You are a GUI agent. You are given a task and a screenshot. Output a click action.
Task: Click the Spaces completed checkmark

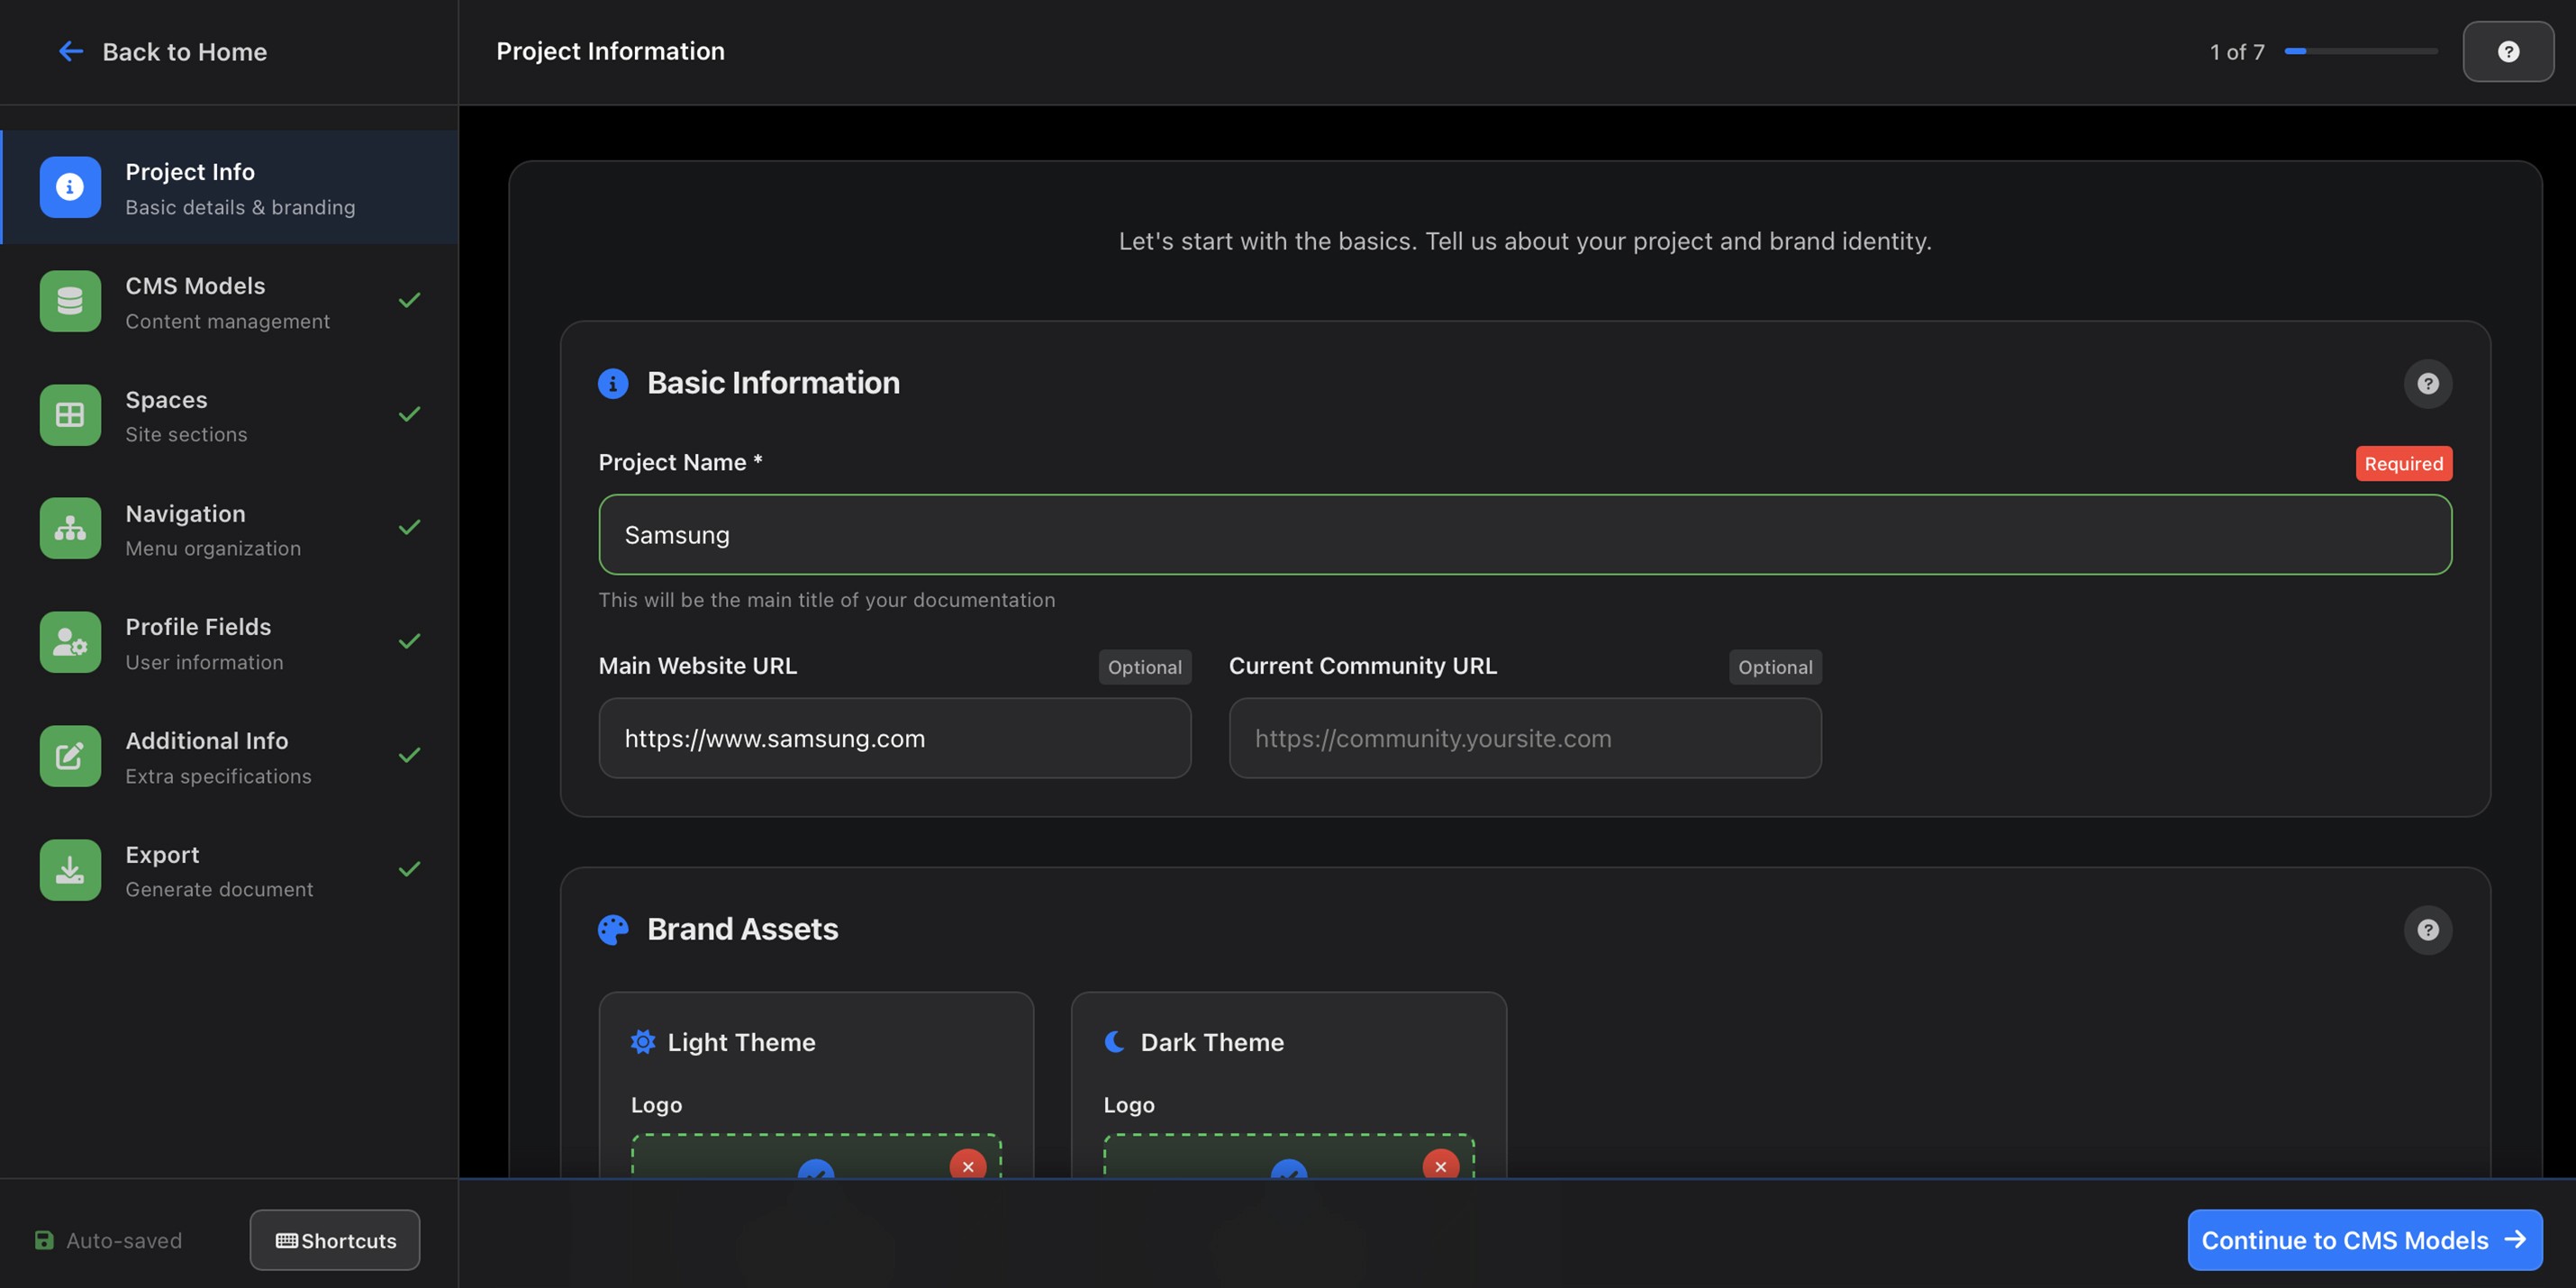pyautogui.click(x=409, y=414)
